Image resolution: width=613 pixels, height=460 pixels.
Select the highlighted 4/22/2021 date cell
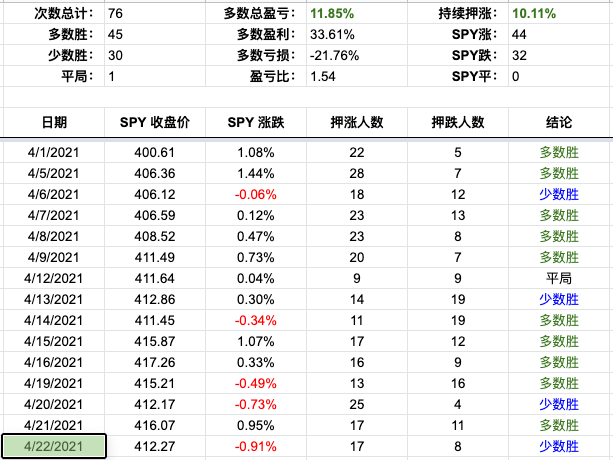(x=54, y=447)
